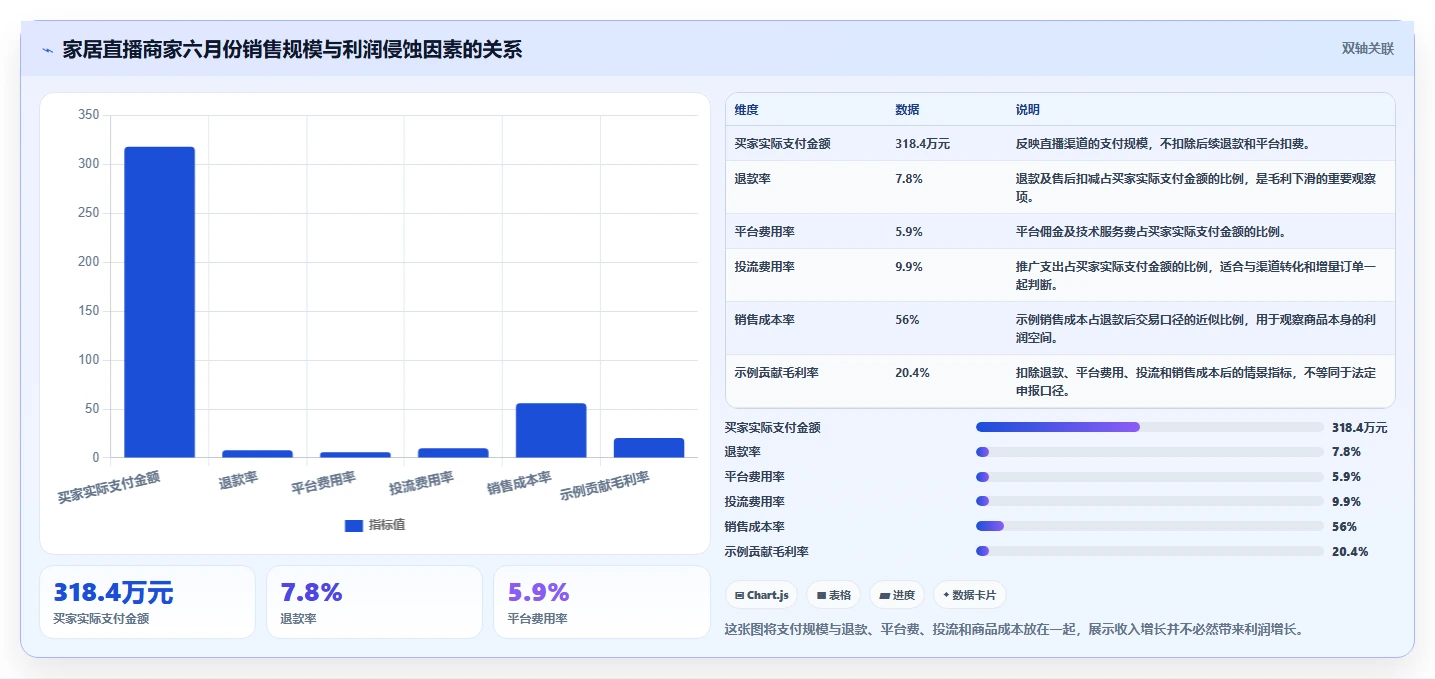Click the blue 指标值 legend color box
This screenshot has width=1435, height=679.
pos(354,525)
